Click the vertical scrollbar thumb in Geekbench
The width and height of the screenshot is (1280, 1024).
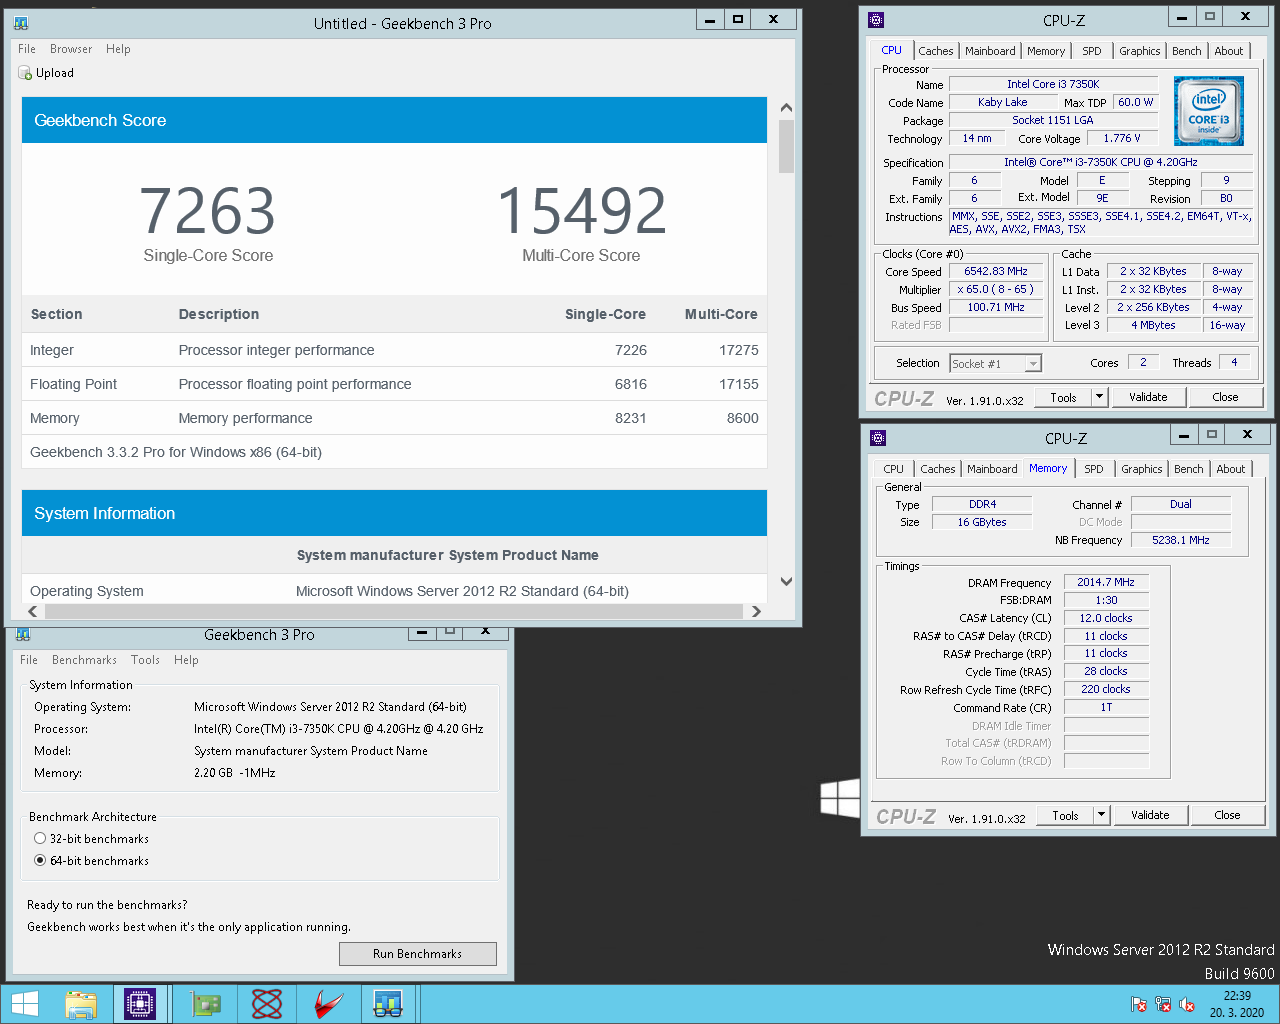tap(786, 147)
